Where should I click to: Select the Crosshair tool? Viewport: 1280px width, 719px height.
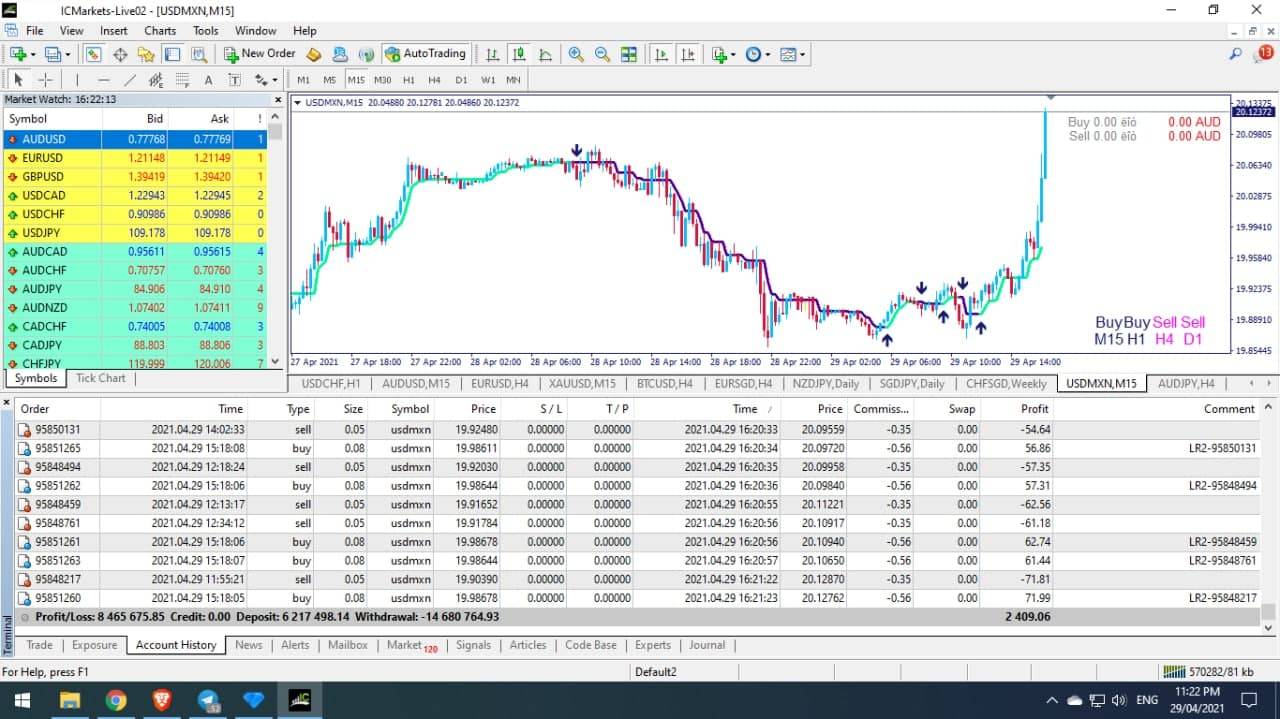tap(46, 80)
